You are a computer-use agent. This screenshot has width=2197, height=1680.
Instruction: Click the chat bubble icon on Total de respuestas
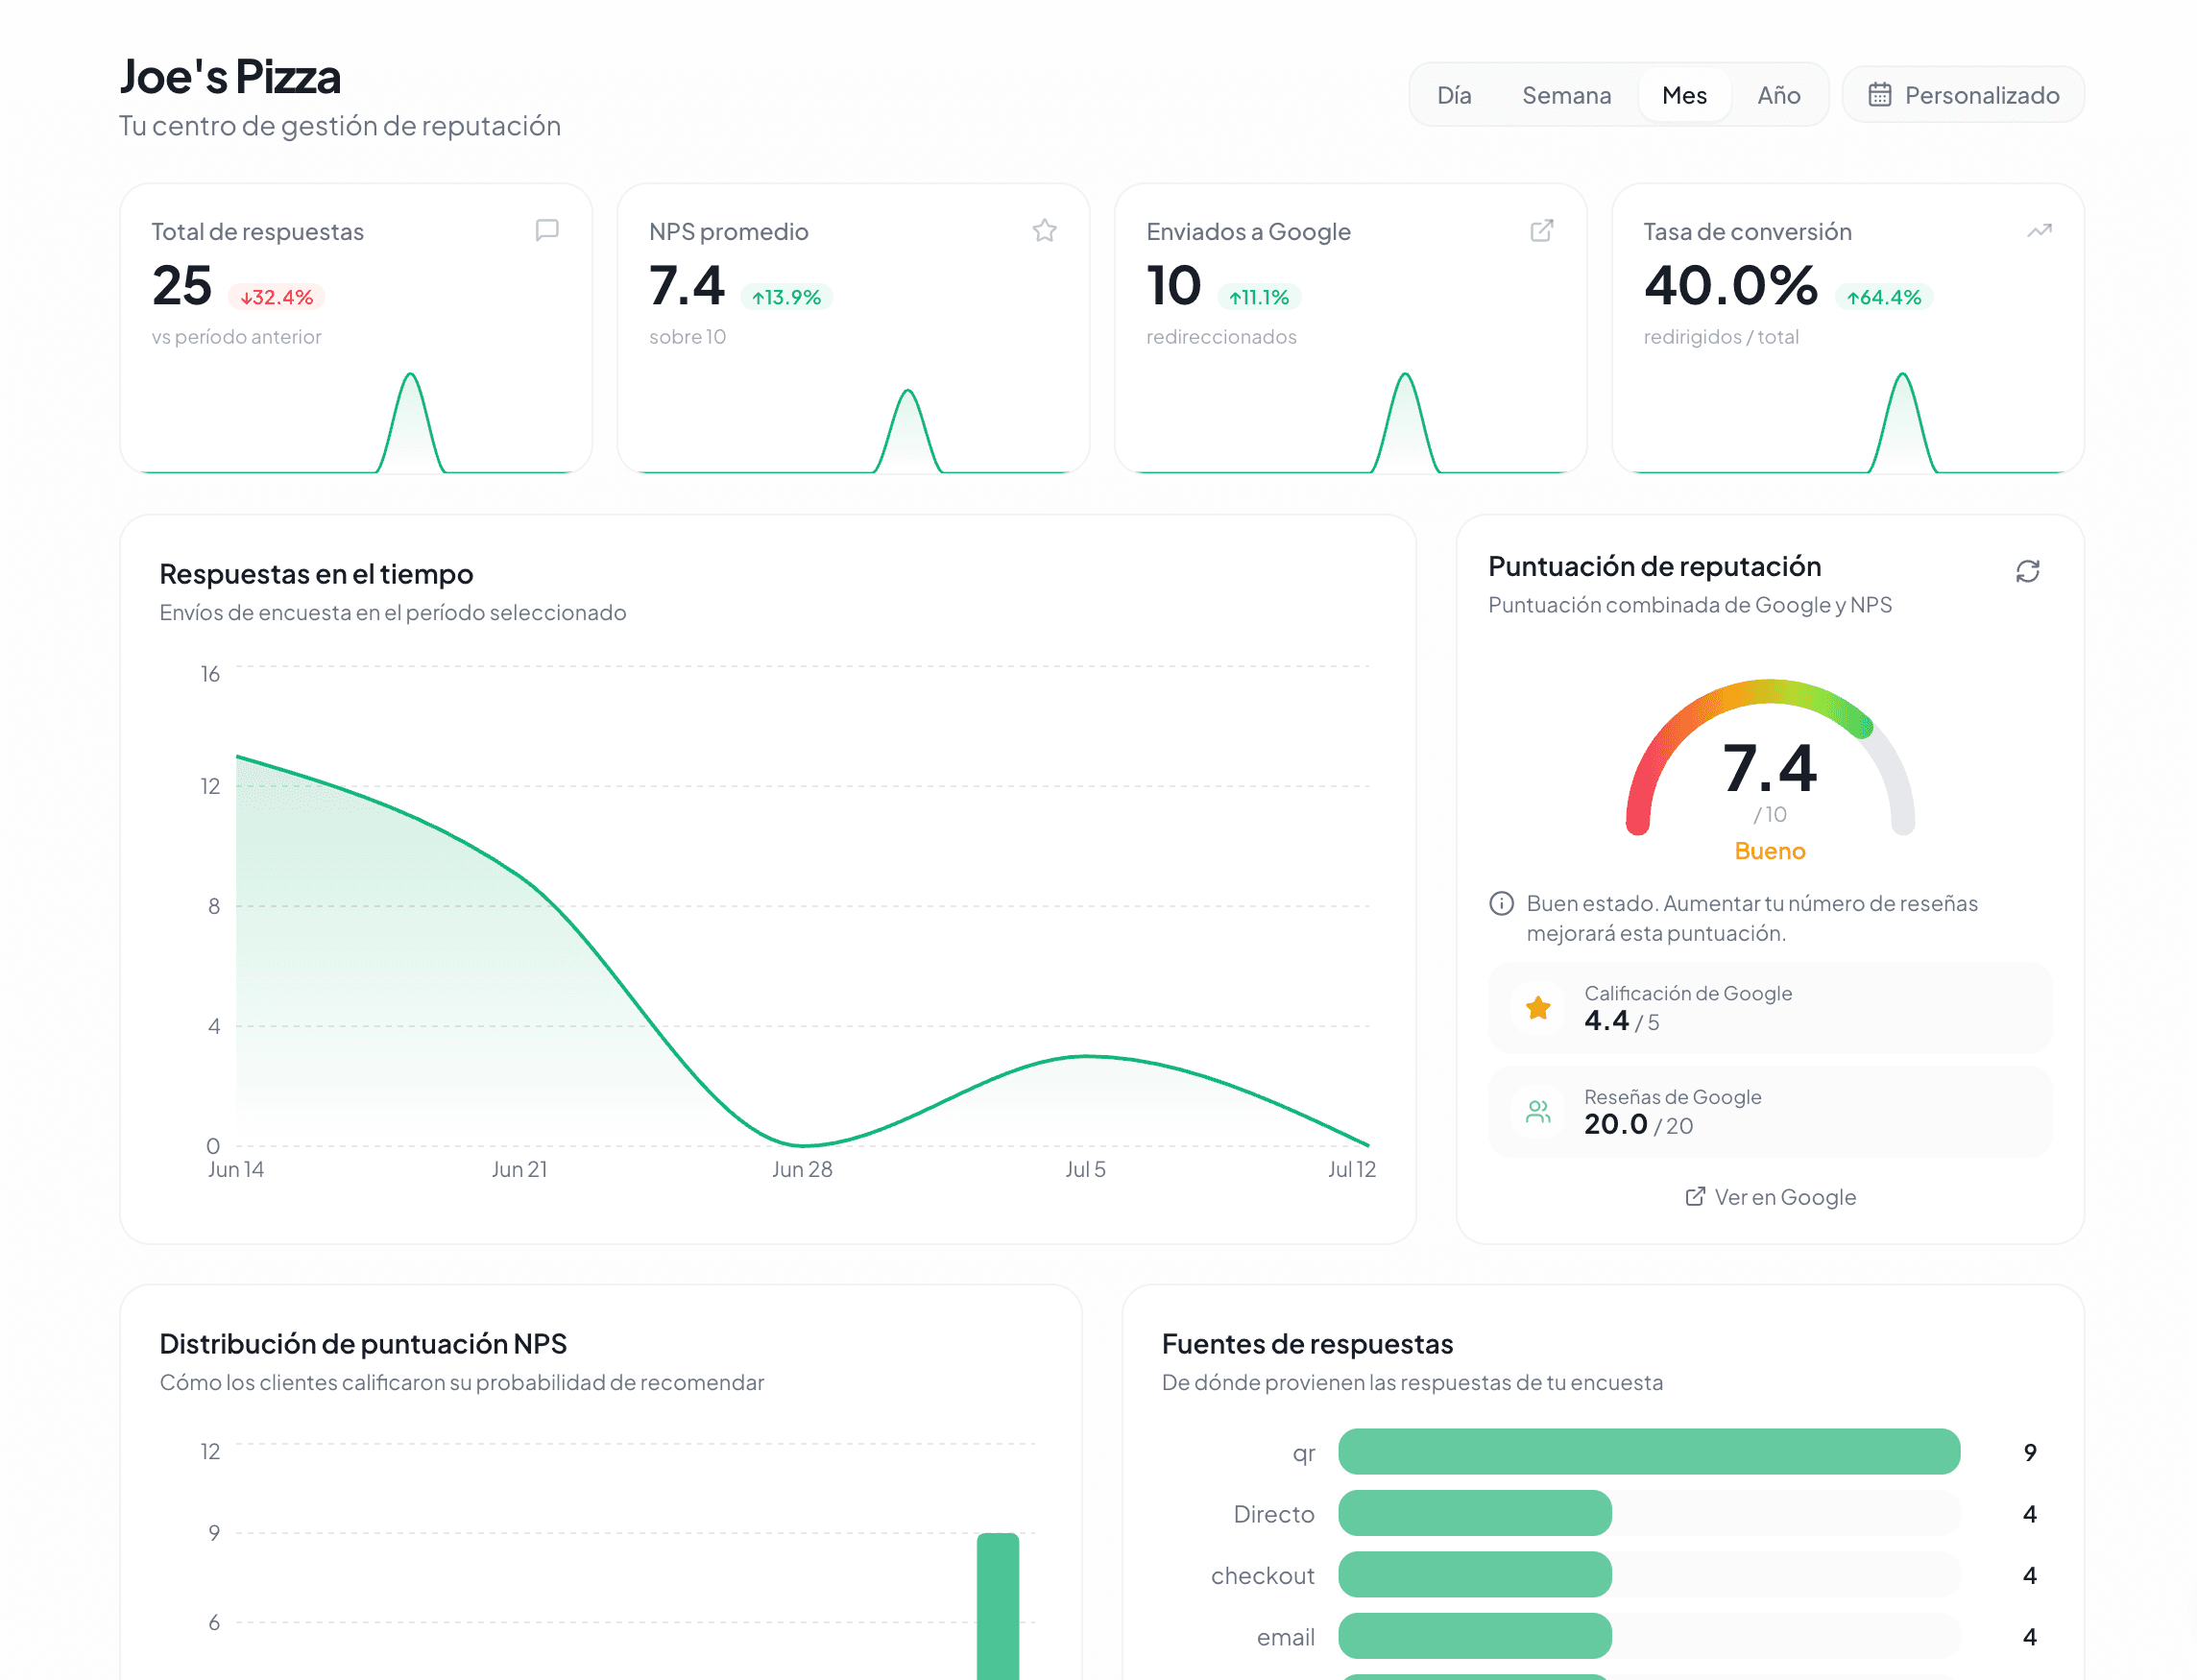547,231
